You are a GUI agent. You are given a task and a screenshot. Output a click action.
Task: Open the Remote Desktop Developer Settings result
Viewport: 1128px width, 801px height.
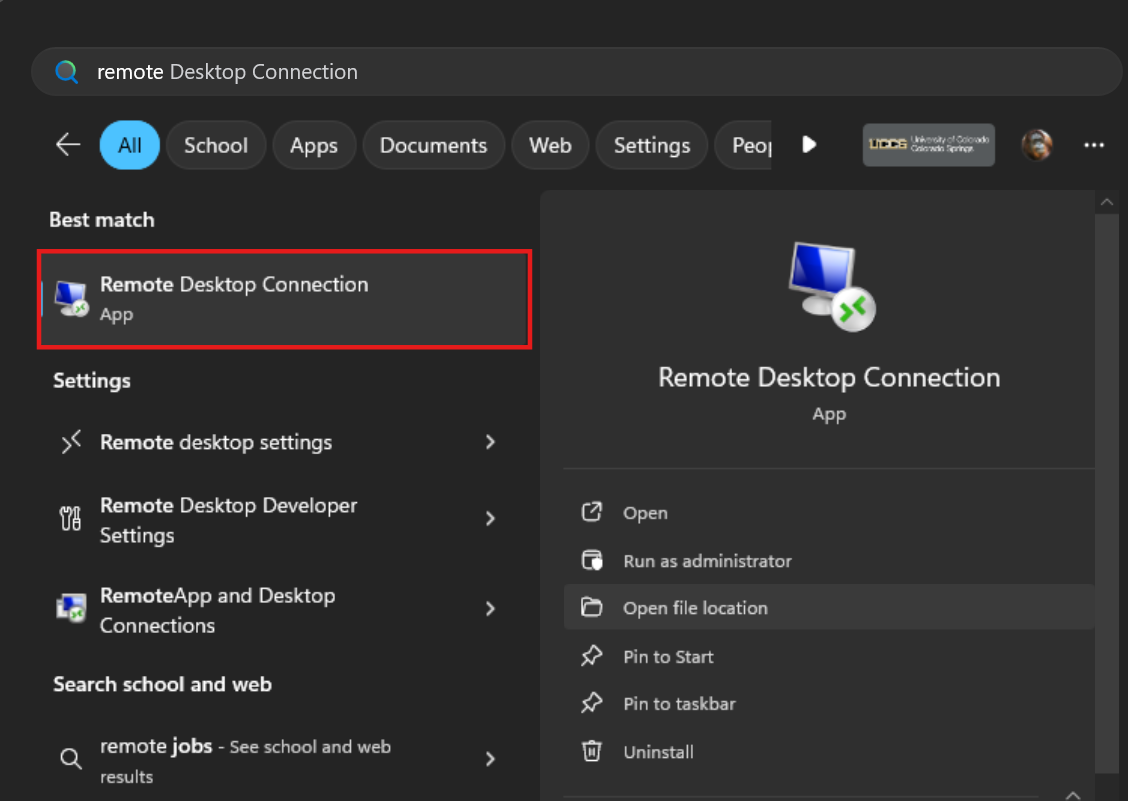tap(285, 520)
